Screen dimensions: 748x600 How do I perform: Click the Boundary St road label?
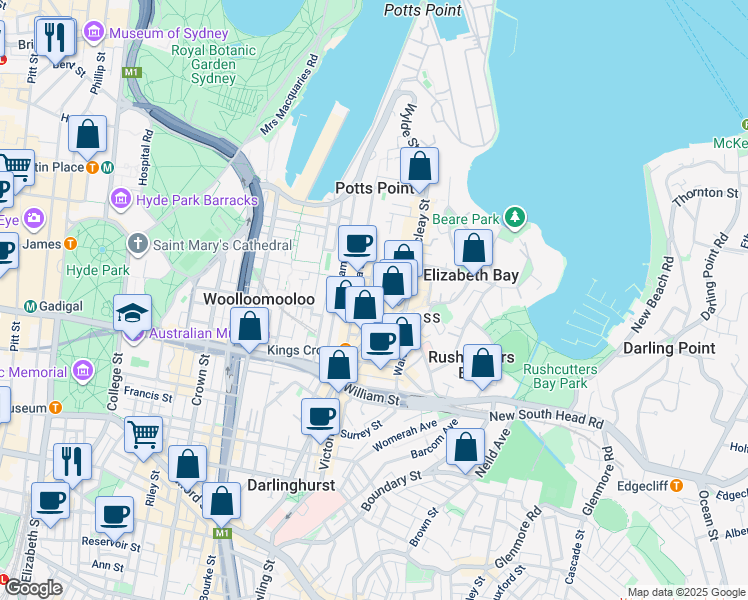click(392, 490)
